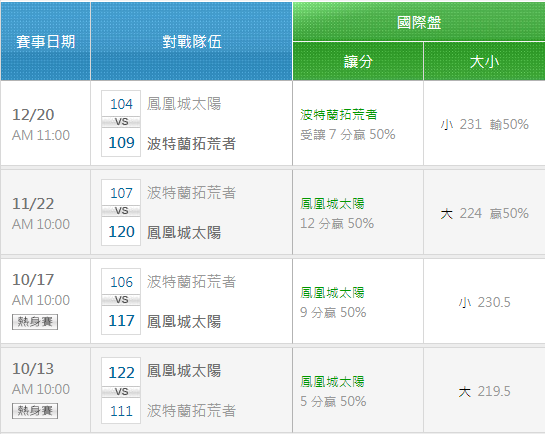545x434 pixels.
Task: Click the 小 230.5 total result
Action: pyautogui.click(x=485, y=302)
